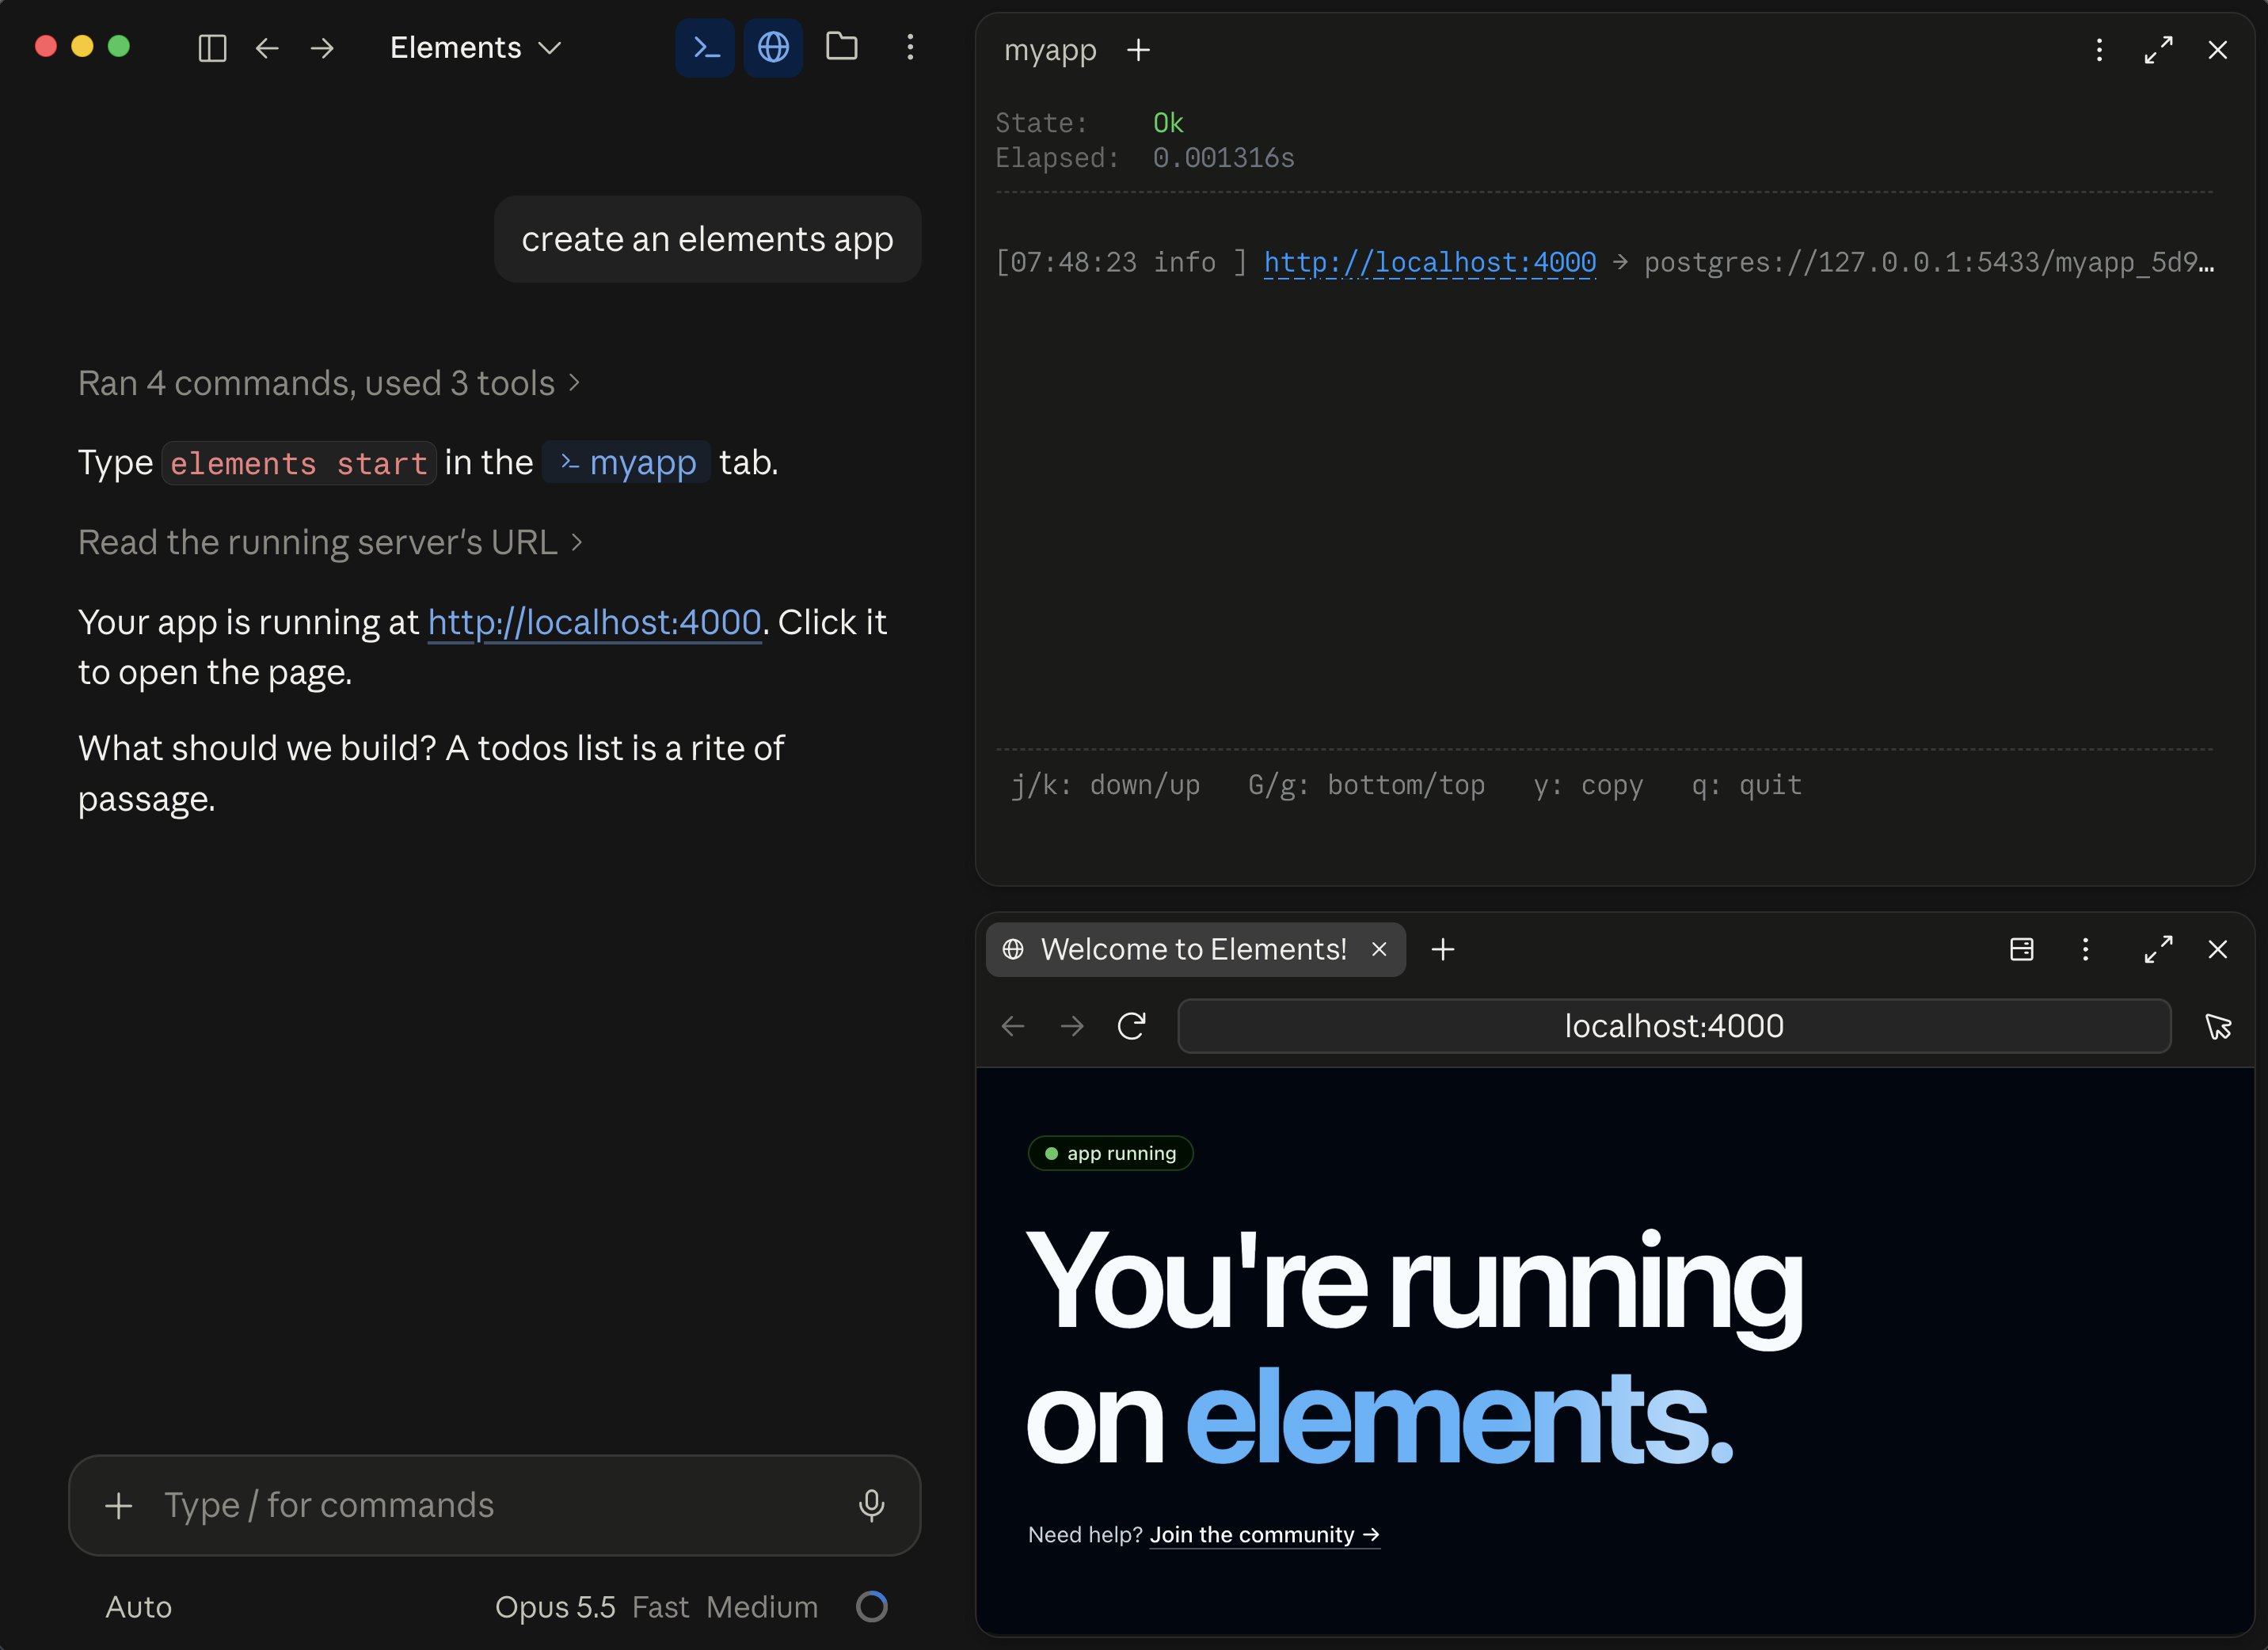Select the 'Welcome to Elements!' browser tab

(x=1194, y=949)
